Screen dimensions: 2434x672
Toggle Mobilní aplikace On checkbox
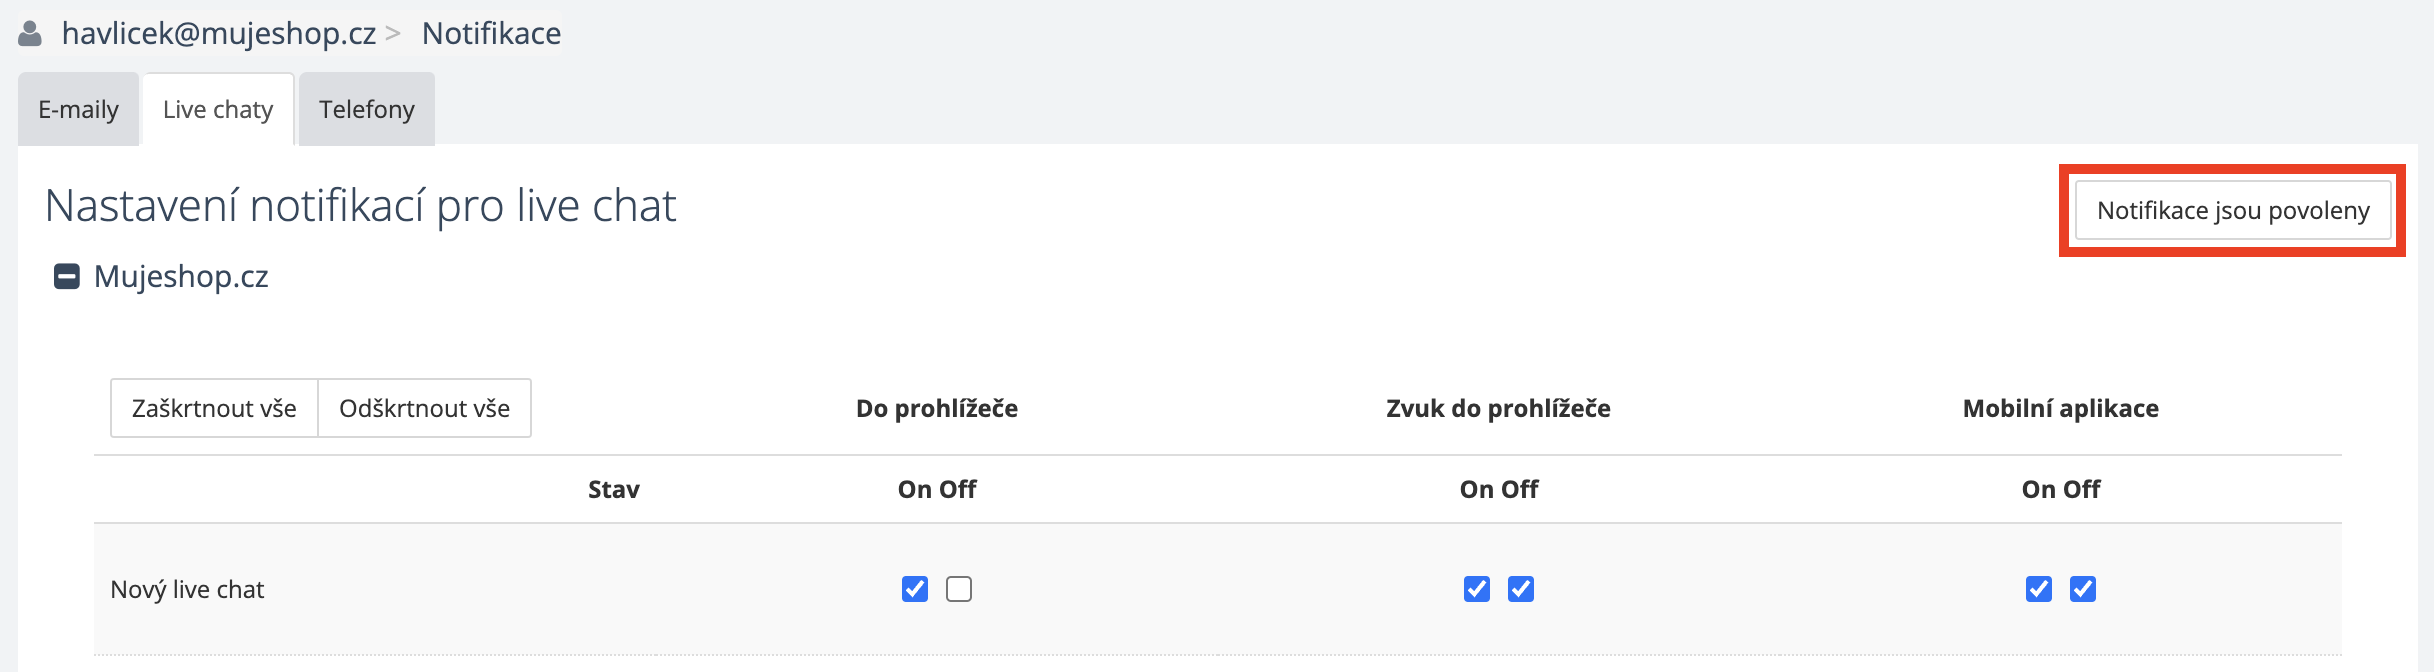(2039, 589)
